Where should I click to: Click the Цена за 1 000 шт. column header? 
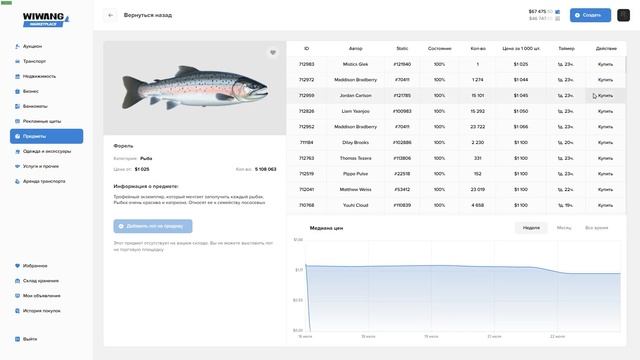tap(521, 48)
